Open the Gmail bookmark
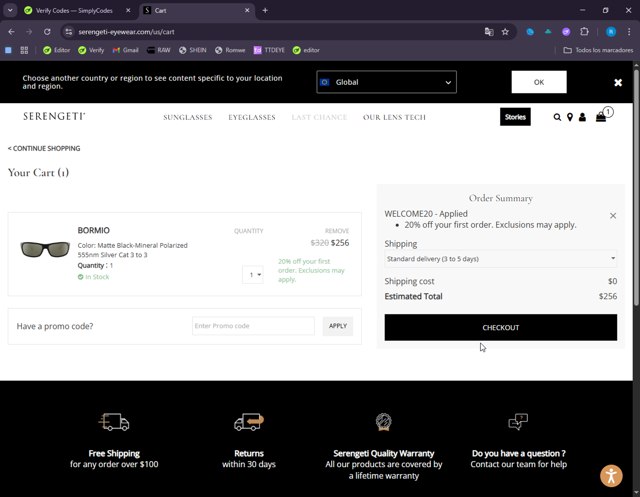640x497 pixels. click(x=126, y=50)
